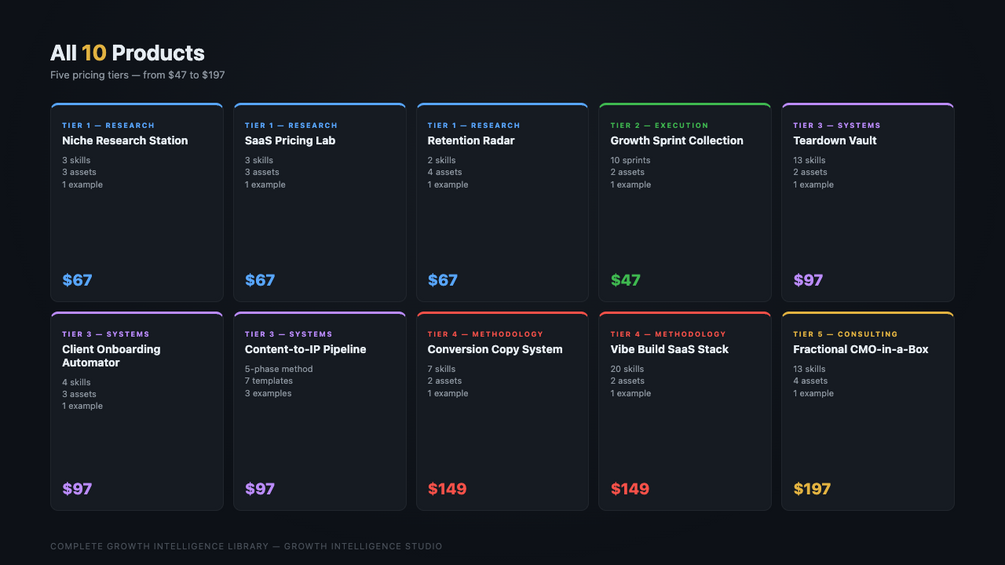Click the $149 price on Conversion Copy System
The height and width of the screenshot is (565, 1005).
coord(447,489)
